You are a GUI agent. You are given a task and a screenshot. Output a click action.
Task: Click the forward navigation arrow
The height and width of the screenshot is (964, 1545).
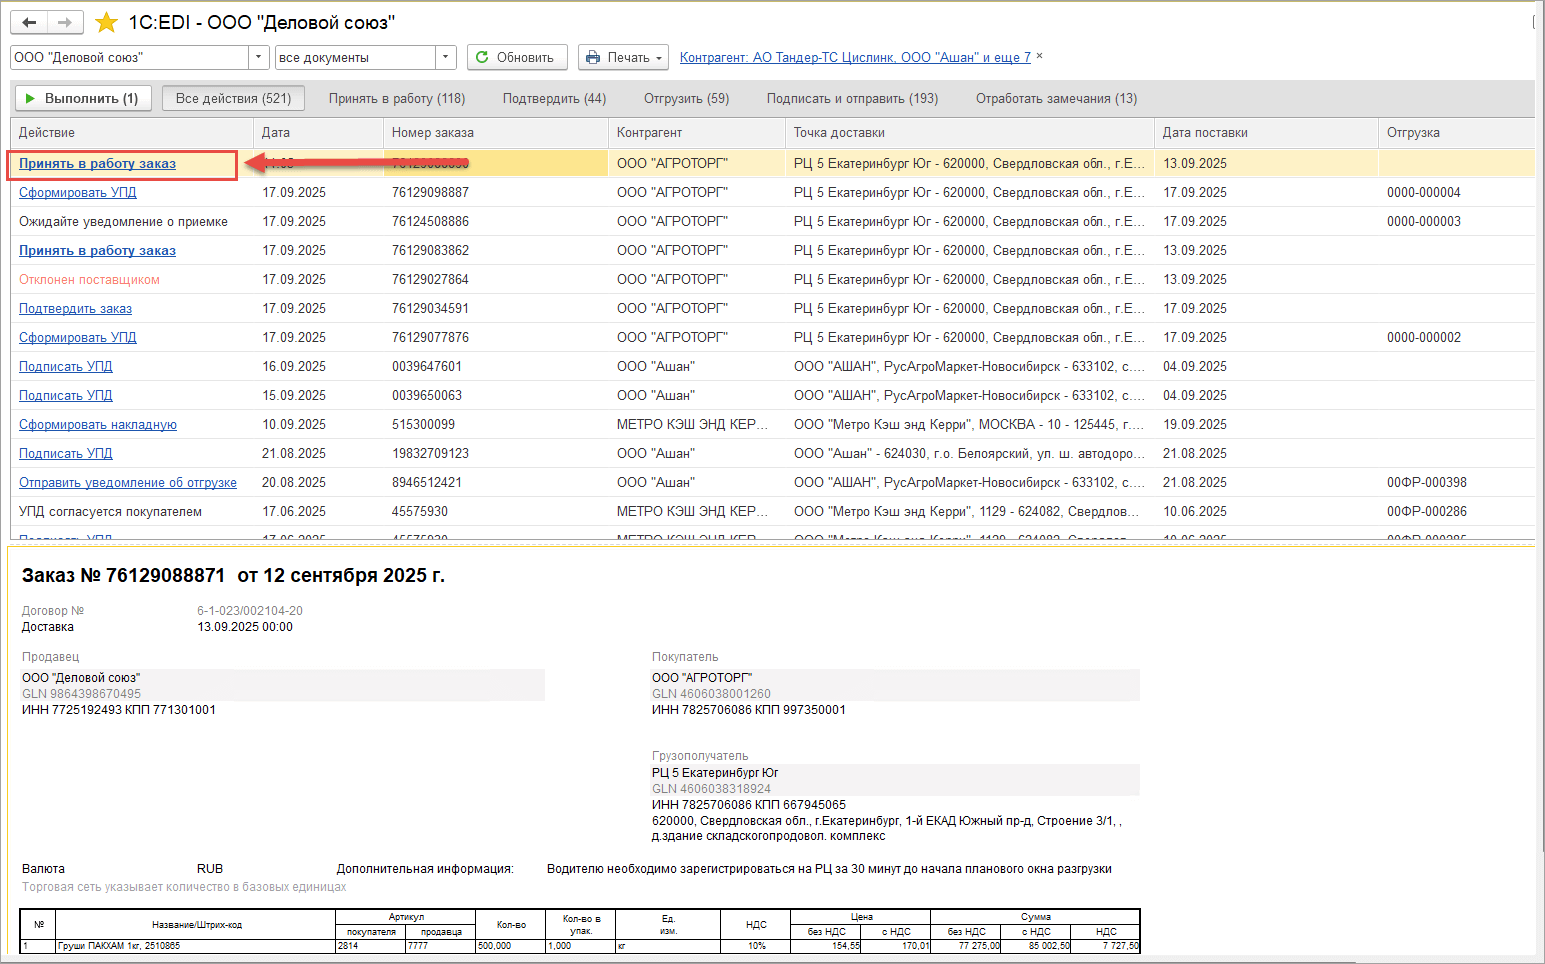point(64,22)
